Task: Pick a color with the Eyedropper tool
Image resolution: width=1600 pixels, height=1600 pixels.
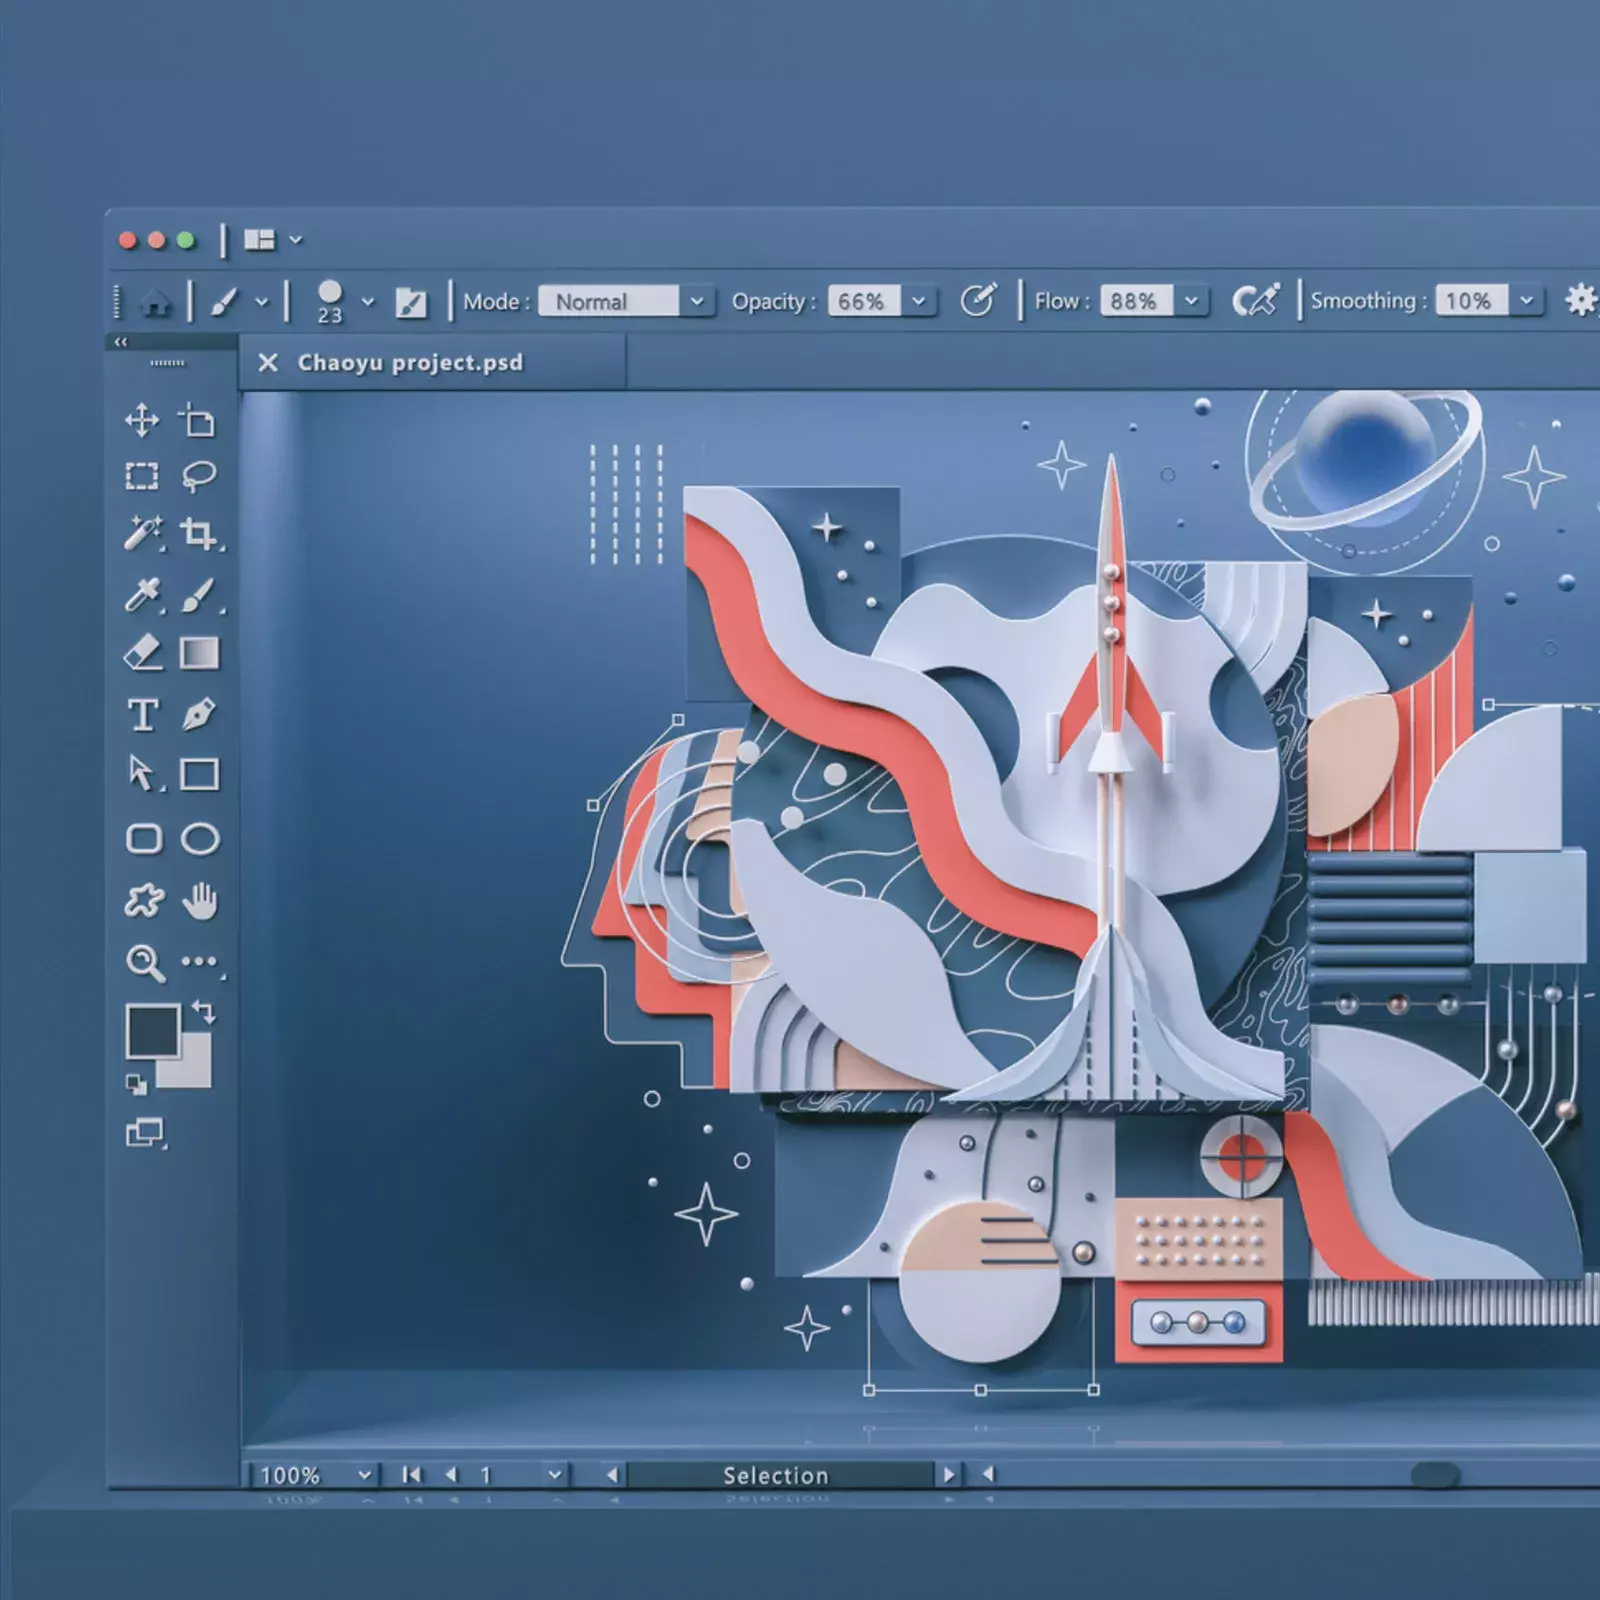Action: pos(142,596)
